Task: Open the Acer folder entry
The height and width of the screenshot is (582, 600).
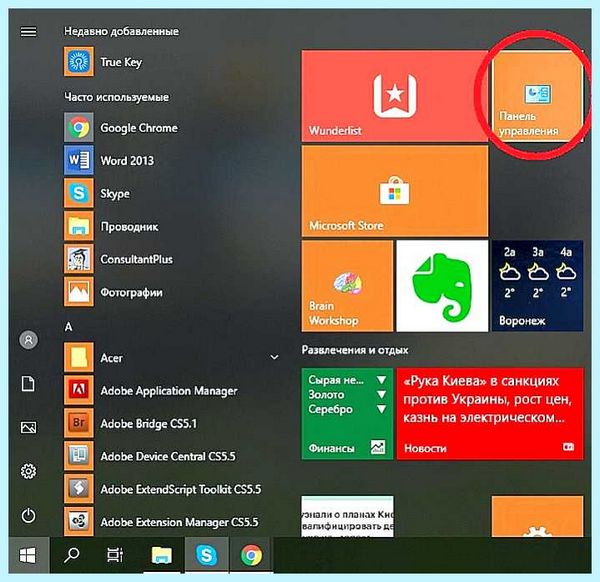Action: point(172,357)
